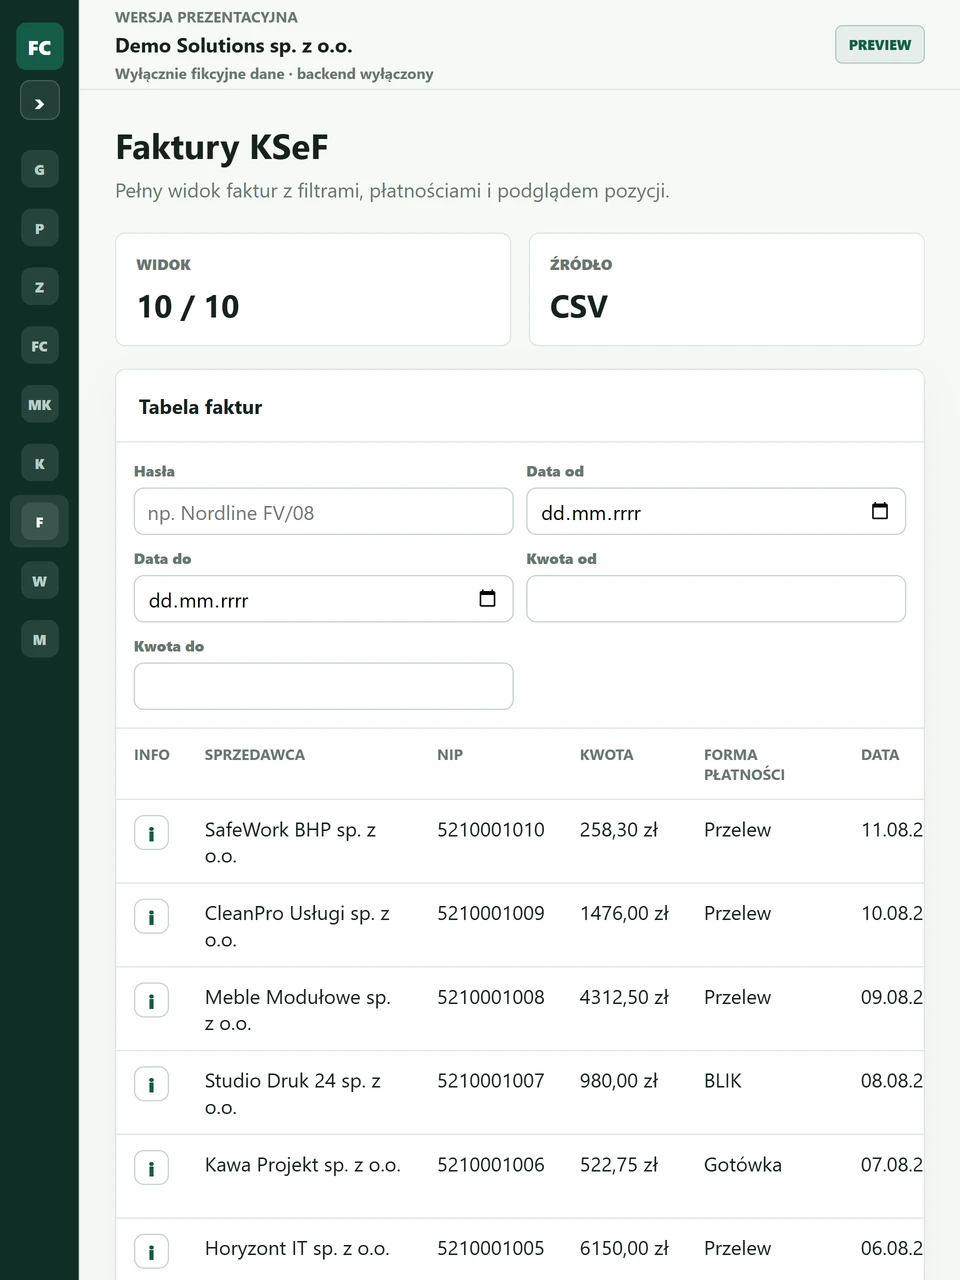Click the INFO column header
Viewport: 960px width, 1280px height.
[152, 755]
